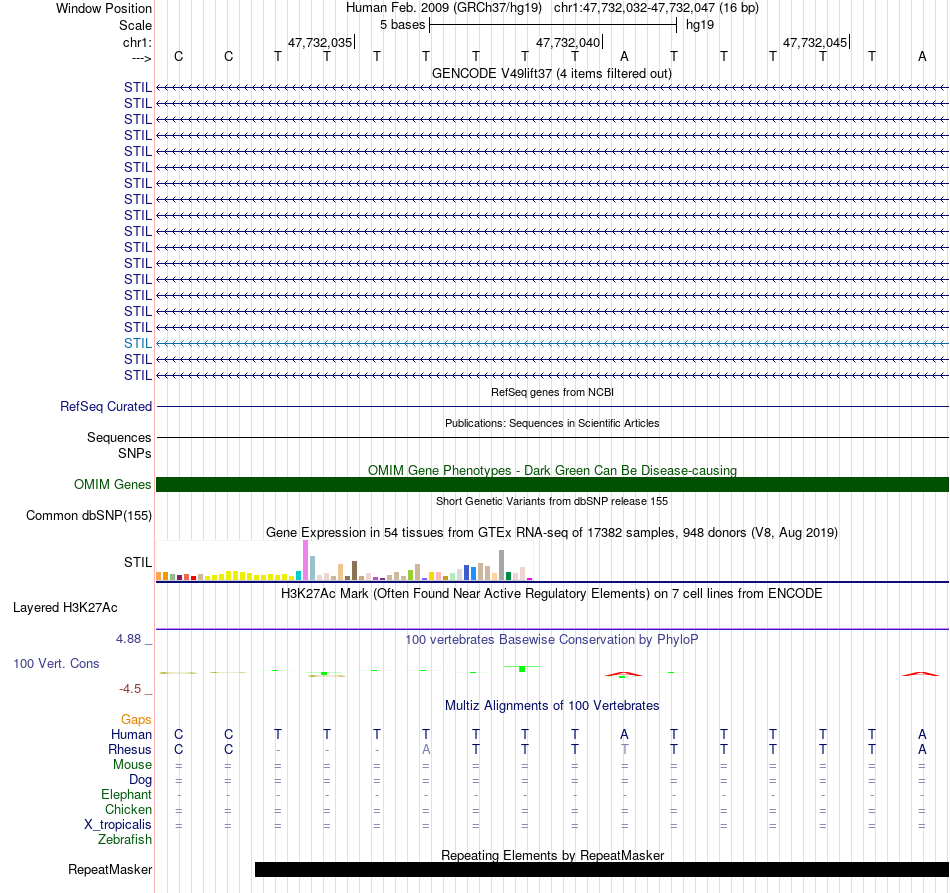This screenshot has height=893, width=950.
Task: Click the Layered H3K27Ac track label
Action: pos(65,608)
